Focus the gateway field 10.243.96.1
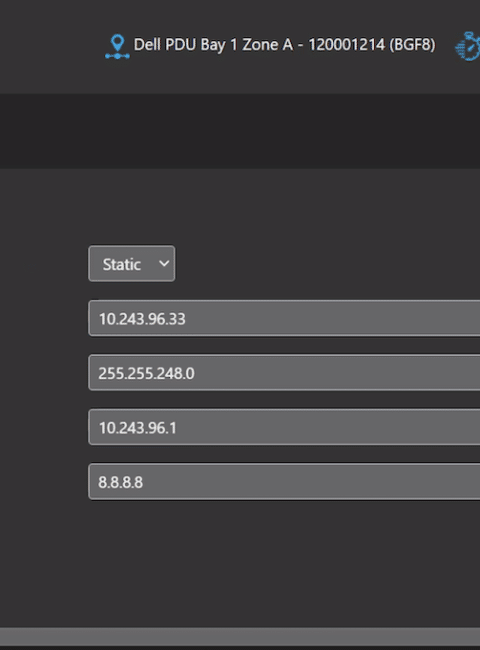The width and height of the screenshot is (480, 650). click(x=284, y=427)
